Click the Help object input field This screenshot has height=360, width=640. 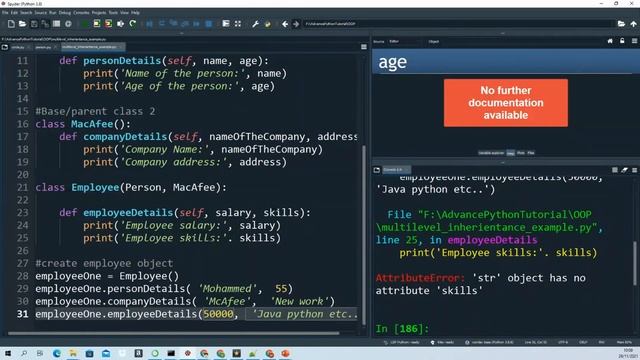pos(522,42)
